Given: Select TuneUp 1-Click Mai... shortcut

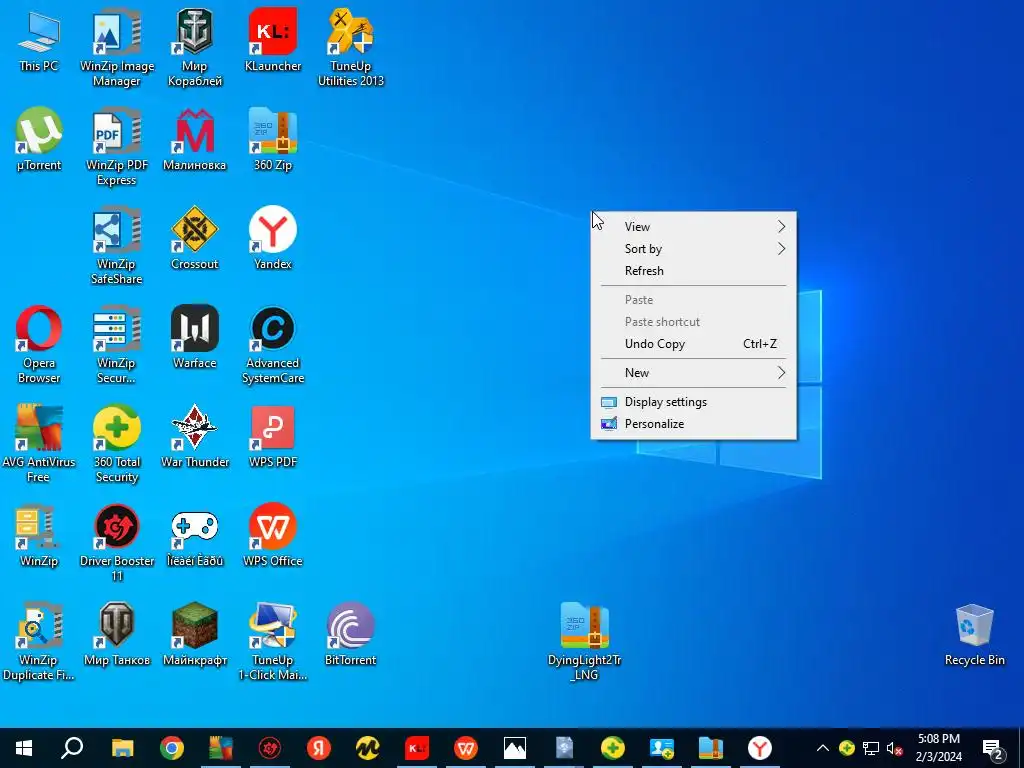Looking at the screenshot, I should pos(273,641).
